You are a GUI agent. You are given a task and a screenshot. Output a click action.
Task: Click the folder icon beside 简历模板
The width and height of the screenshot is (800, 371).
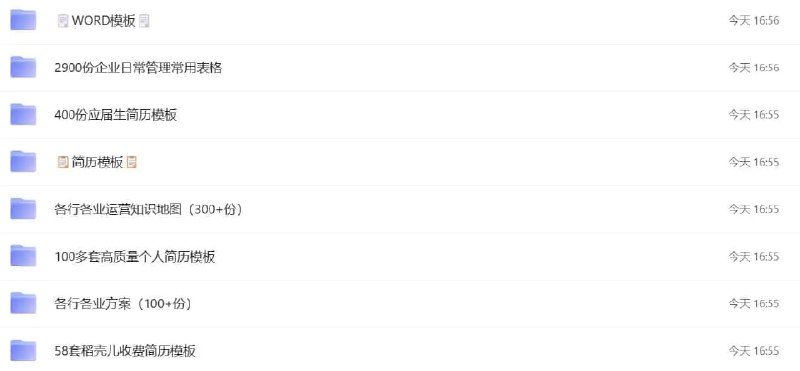(23, 162)
